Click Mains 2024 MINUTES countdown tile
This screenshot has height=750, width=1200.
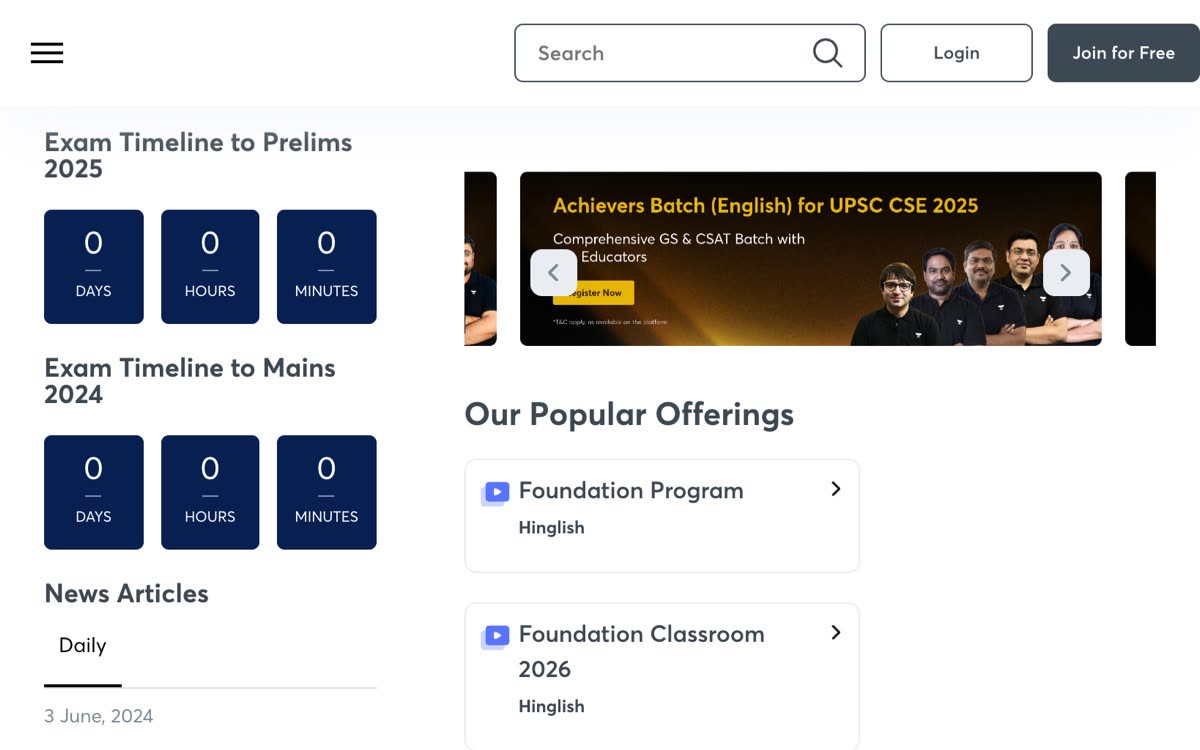tap(327, 492)
